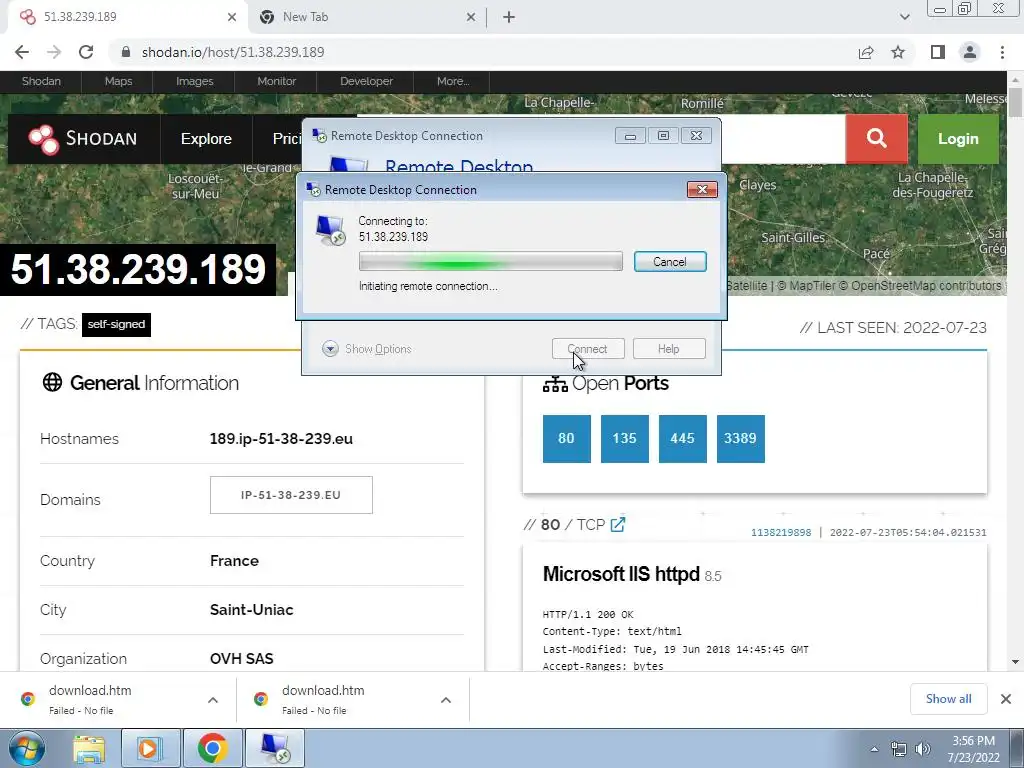Cancel the remote desktop connection attempt
The width and height of the screenshot is (1024, 768).
(670, 262)
